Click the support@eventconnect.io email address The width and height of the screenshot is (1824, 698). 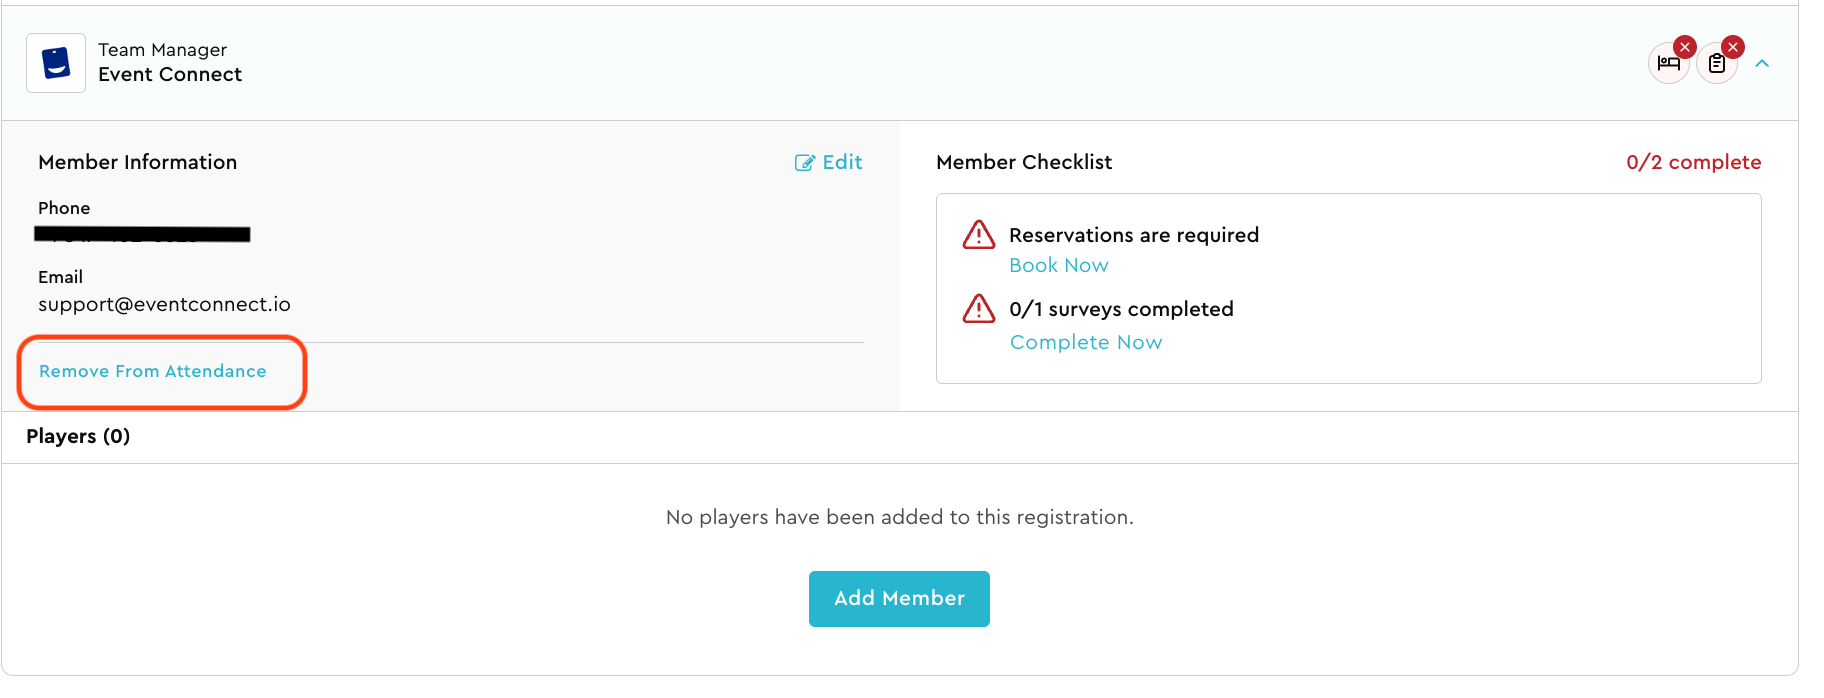[164, 304]
